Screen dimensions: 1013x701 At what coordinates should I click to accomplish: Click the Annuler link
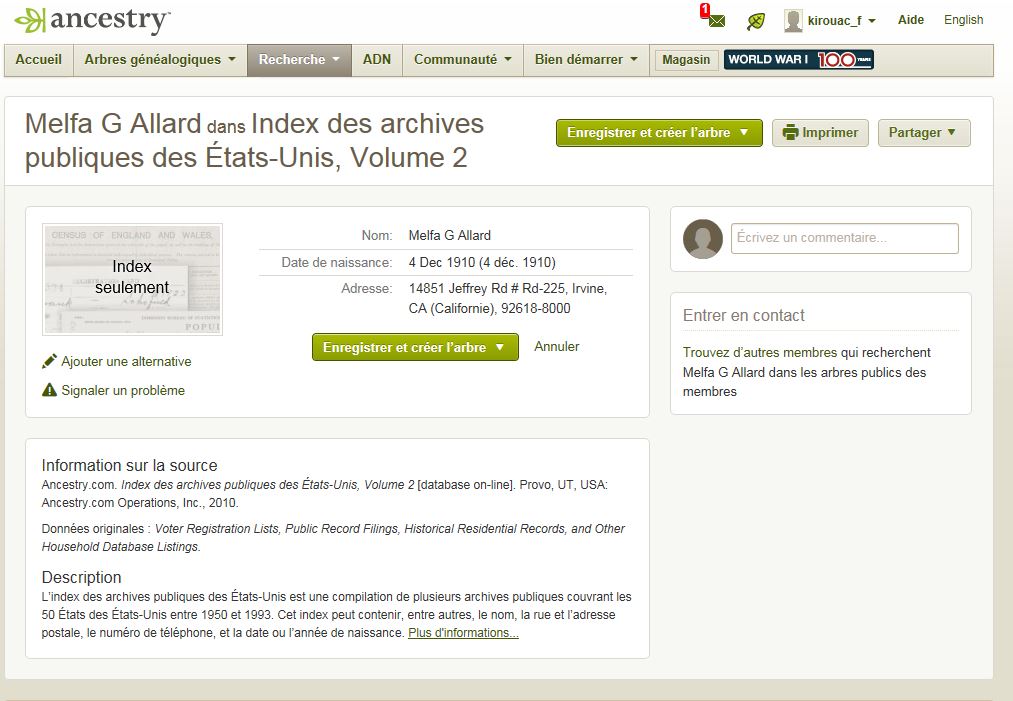(x=556, y=346)
